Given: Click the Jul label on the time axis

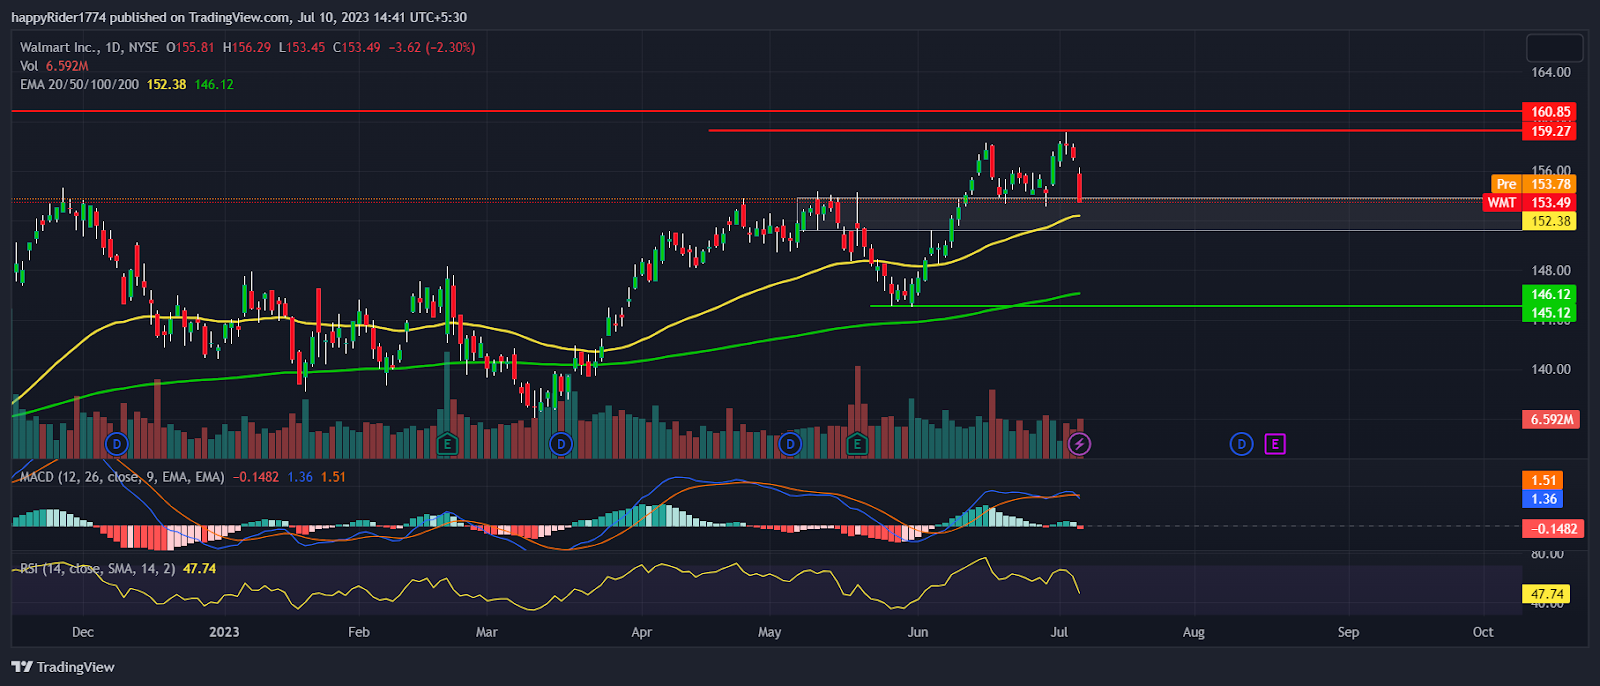Looking at the screenshot, I should point(1060,632).
